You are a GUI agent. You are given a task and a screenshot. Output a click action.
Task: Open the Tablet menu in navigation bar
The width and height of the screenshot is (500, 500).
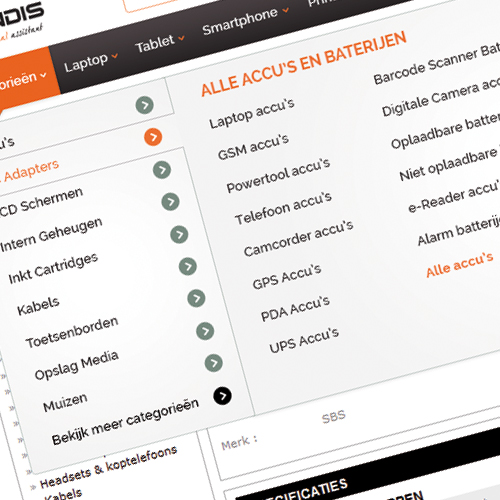click(x=155, y=44)
